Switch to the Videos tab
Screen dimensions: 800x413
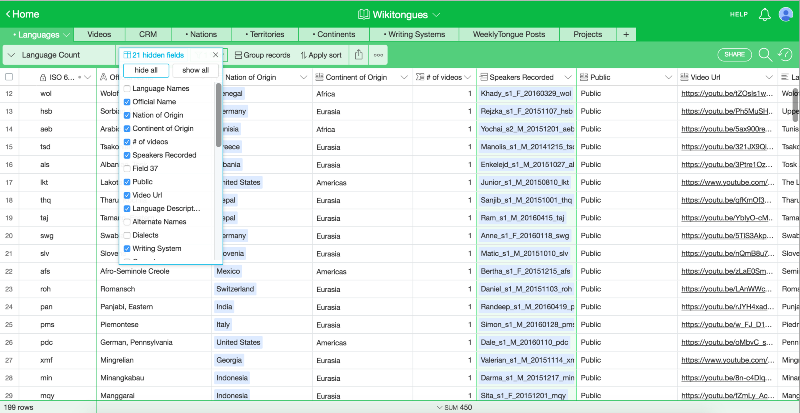99,35
